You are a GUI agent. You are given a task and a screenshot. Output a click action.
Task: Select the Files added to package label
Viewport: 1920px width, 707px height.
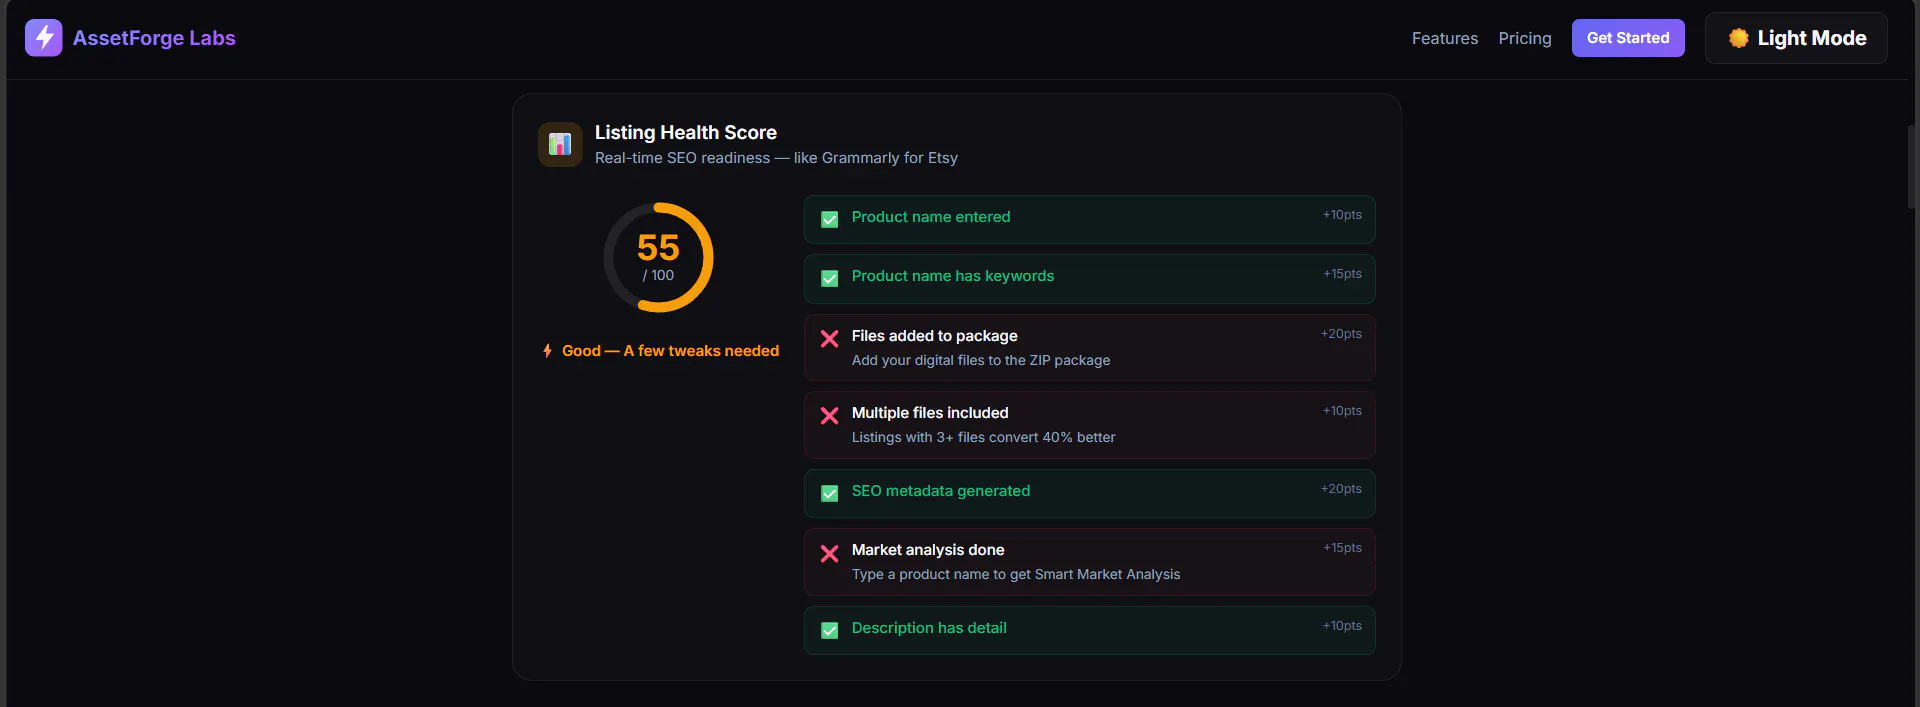click(x=934, y=336)
